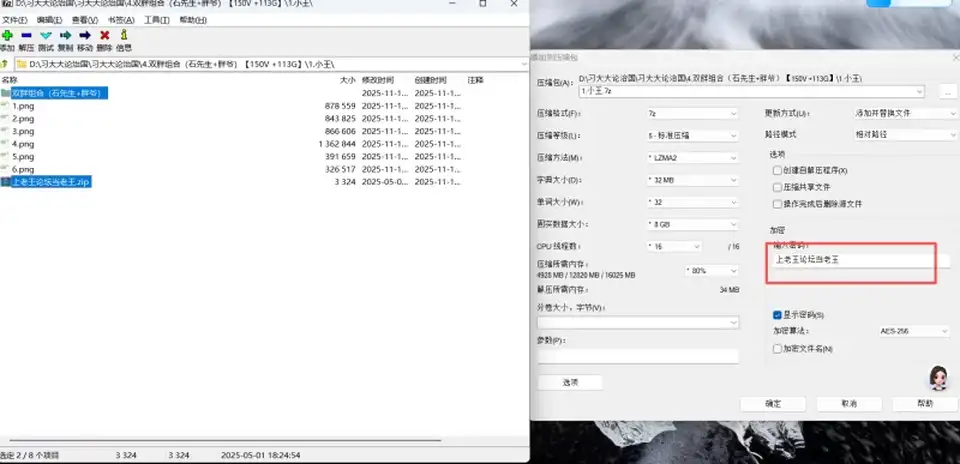Click the 帮助 (Help) button in dialog
This screenshot has height=464, width=960.
click(925, 404)
